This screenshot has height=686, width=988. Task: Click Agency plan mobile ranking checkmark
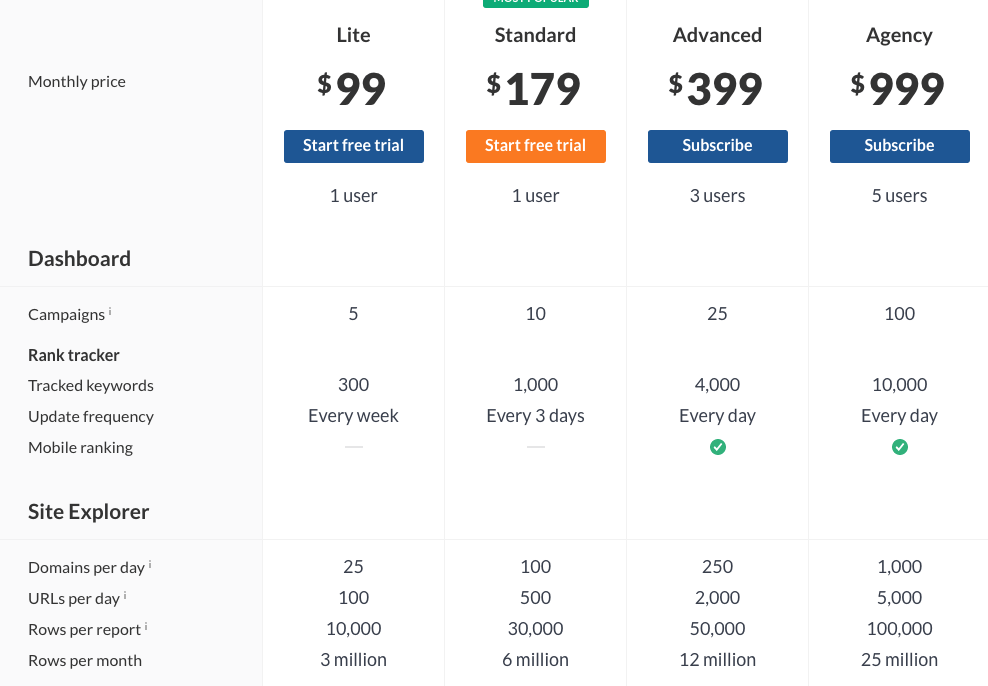900,447
